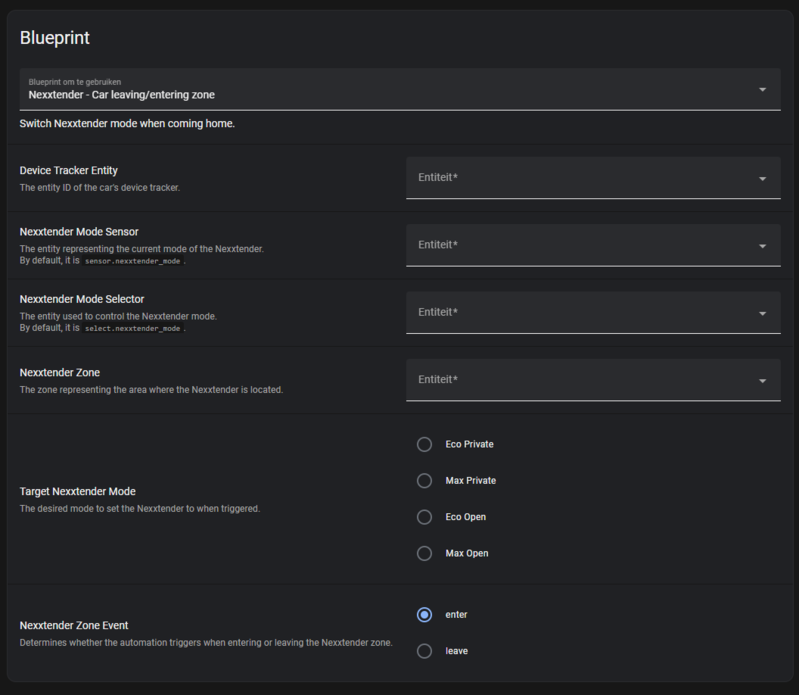The height and width of the screenshot is (695, 799).
Task: Select the enter zone event
Action: pyautogui.click(x=424, y=614)
